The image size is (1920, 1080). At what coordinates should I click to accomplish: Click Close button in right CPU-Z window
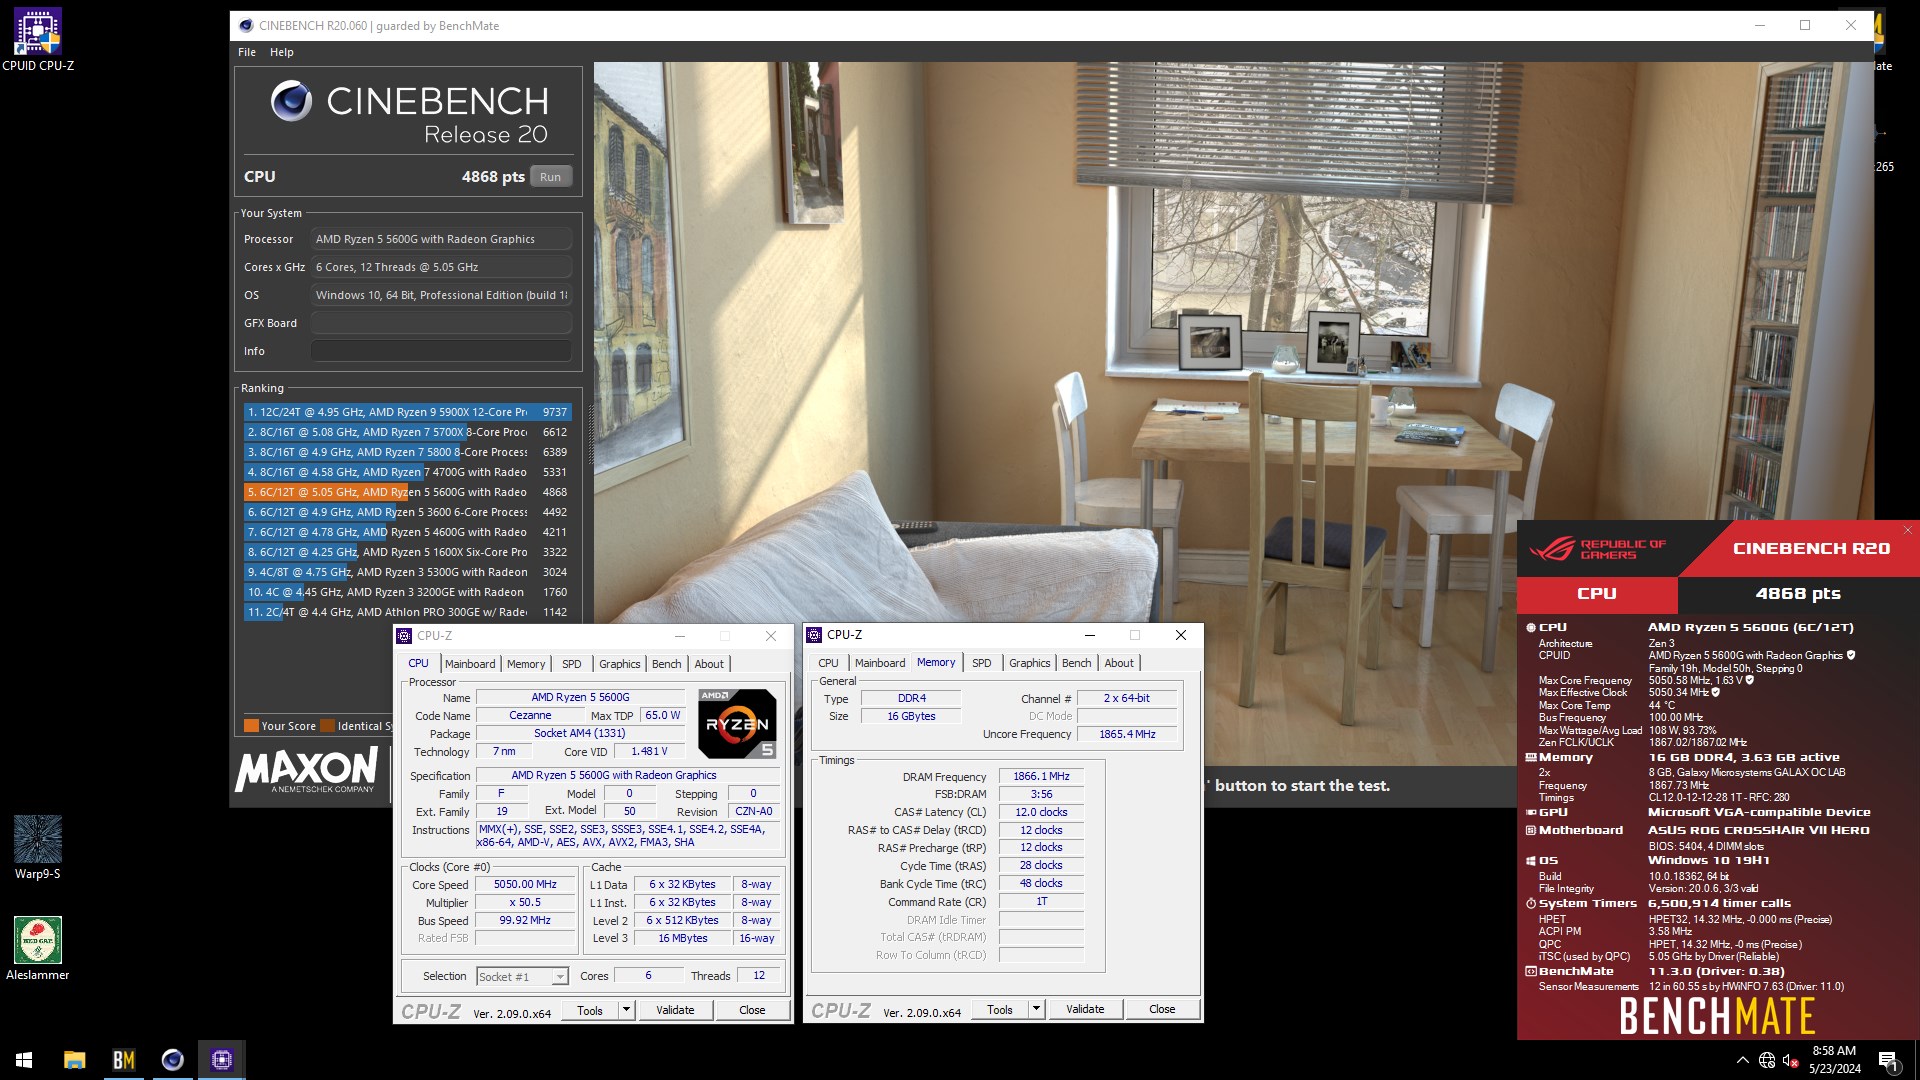point(1162,1010)
